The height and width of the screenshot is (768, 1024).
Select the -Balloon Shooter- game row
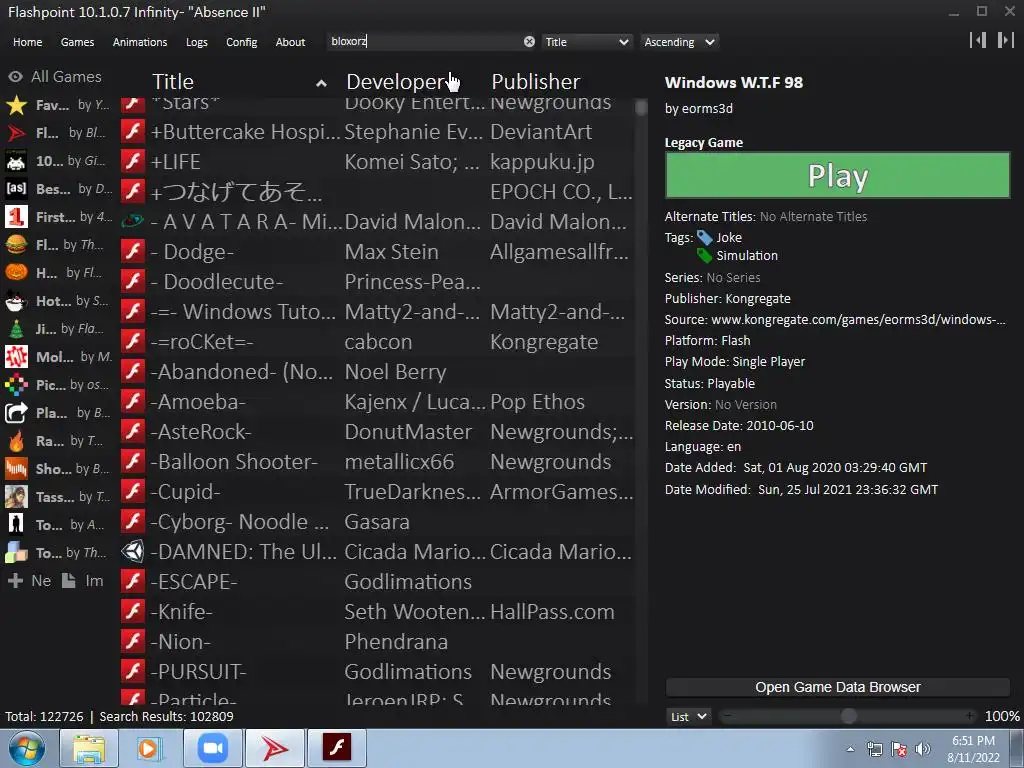point(377,462)
